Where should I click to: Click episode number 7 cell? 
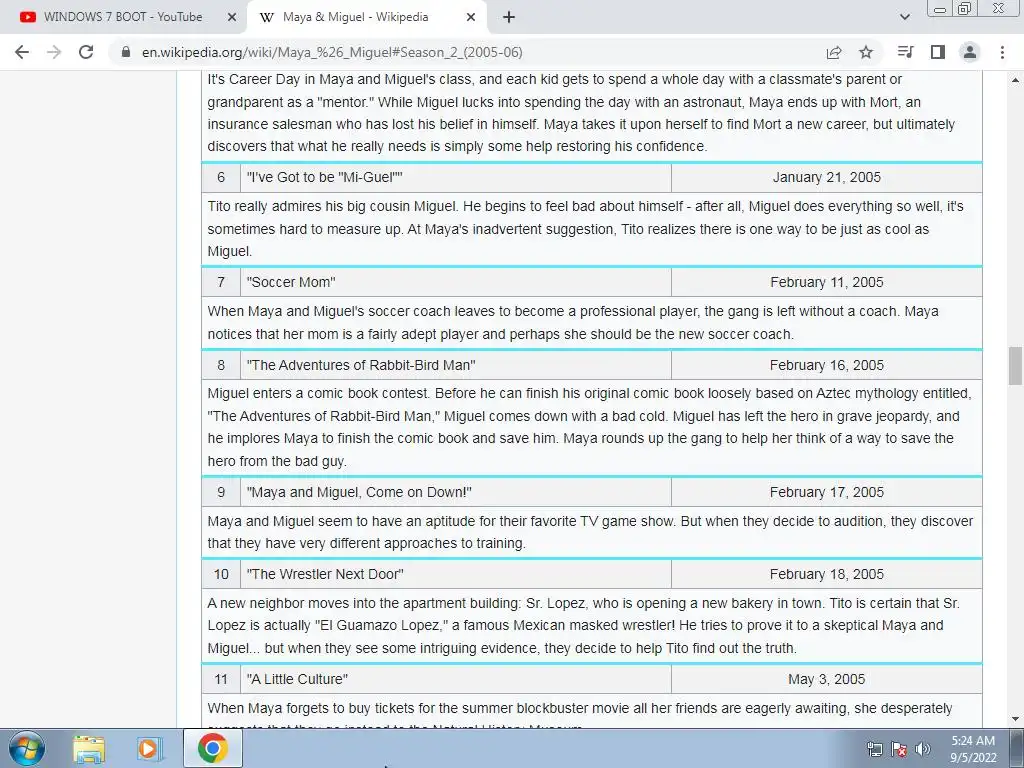tap(221, 282)
